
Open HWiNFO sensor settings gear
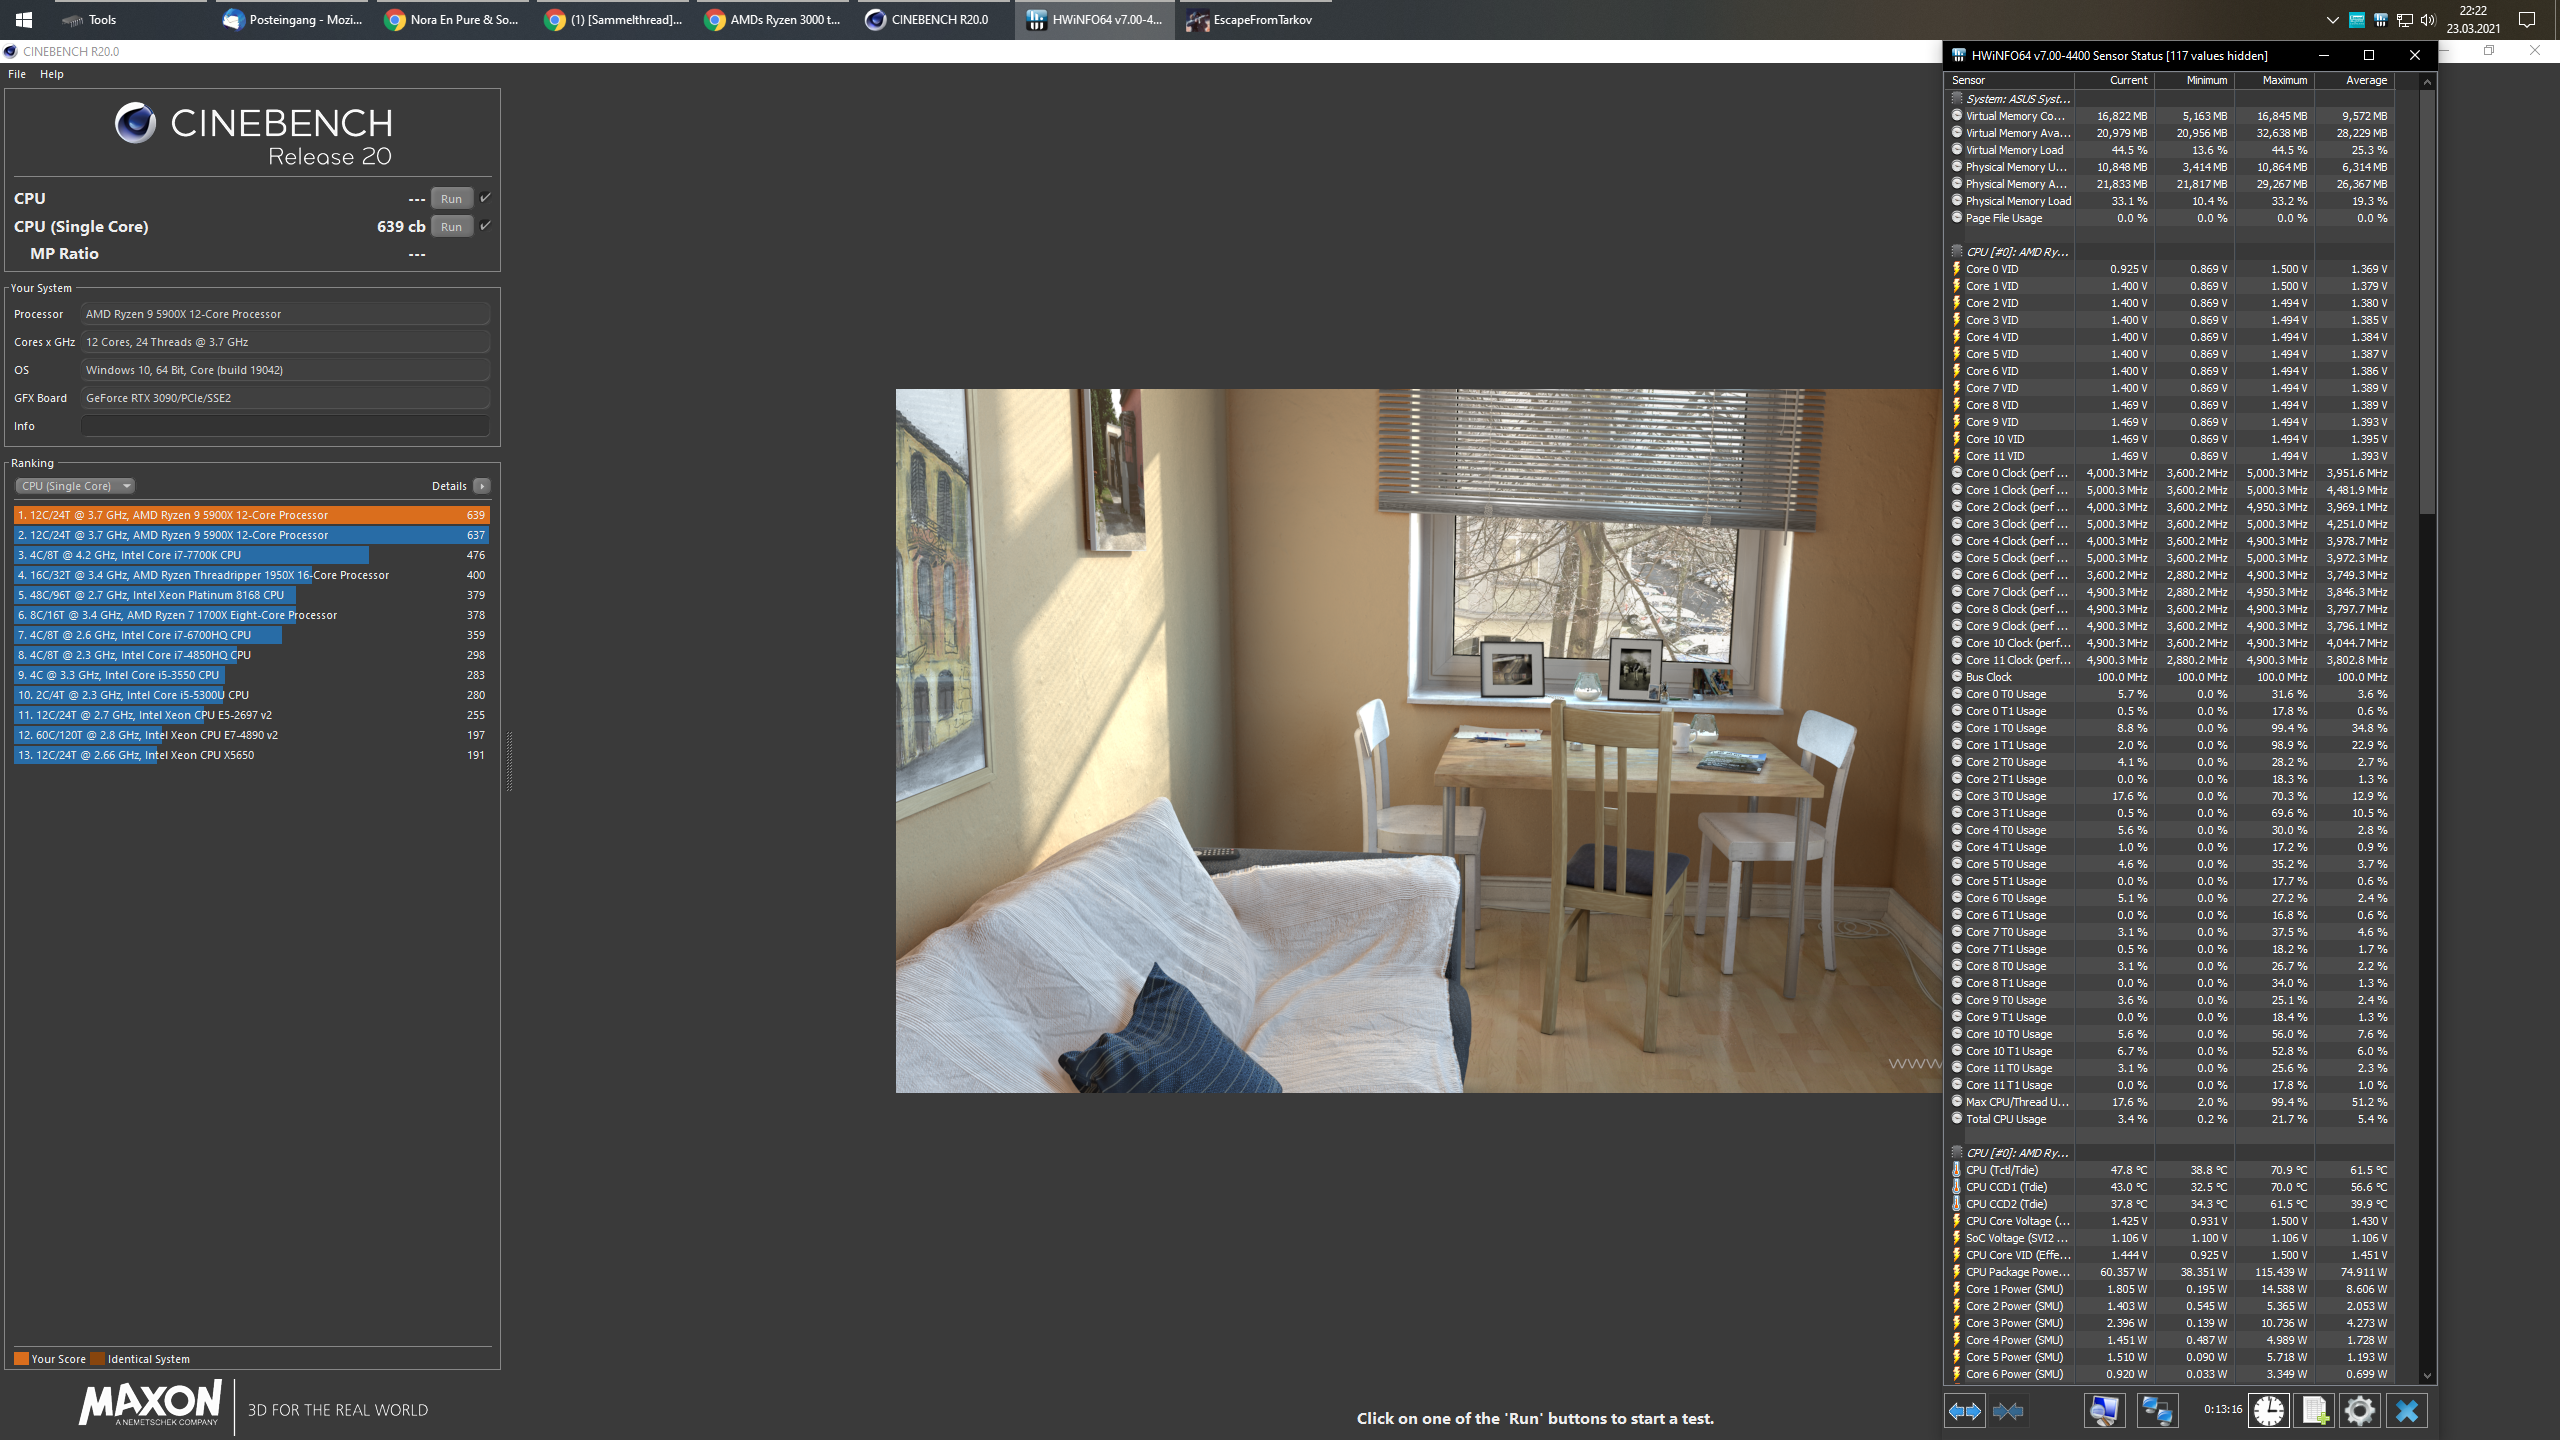tap(2359, 1411)
